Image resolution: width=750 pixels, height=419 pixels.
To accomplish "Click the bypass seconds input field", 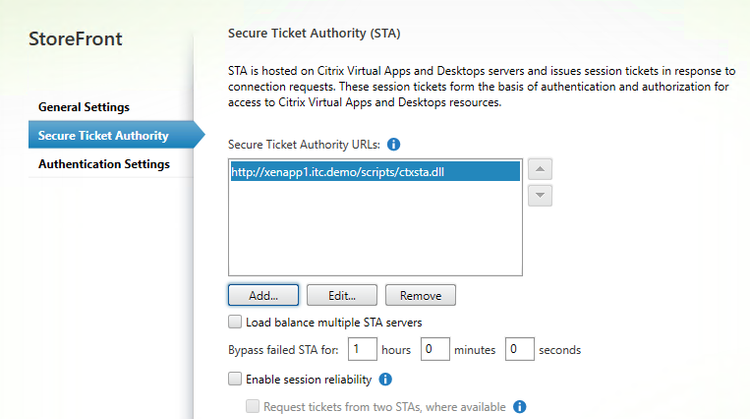I will (x=518, y=350).
